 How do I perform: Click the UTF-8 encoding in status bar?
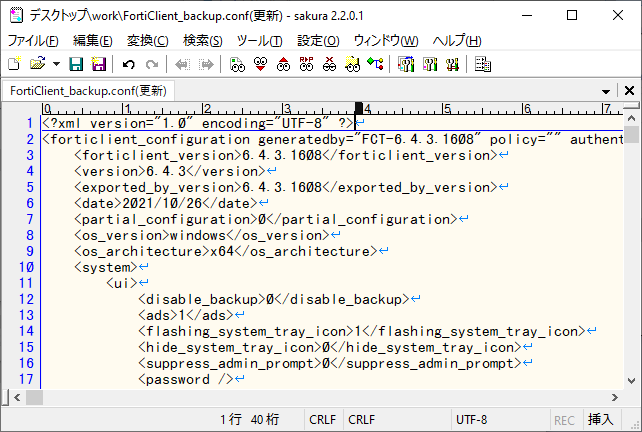(x=472, y=420)
